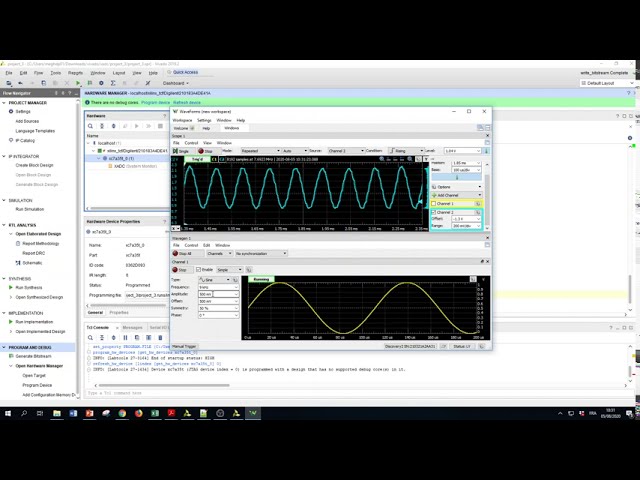Open the Wavegen Channels dropdown
This screenshot has width=640, height=480.
pos(219,253)
